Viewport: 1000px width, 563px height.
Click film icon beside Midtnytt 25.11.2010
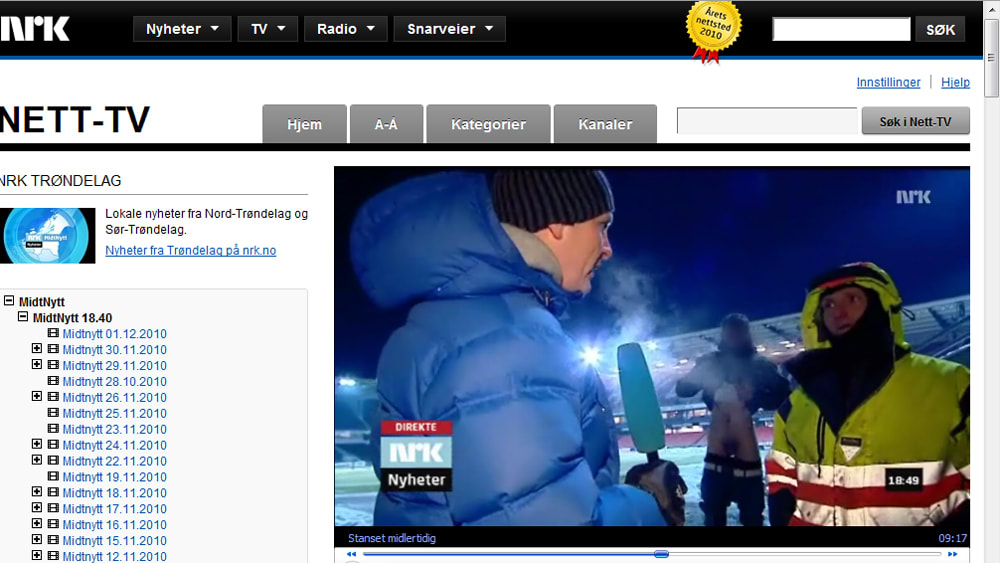point(53,414)
